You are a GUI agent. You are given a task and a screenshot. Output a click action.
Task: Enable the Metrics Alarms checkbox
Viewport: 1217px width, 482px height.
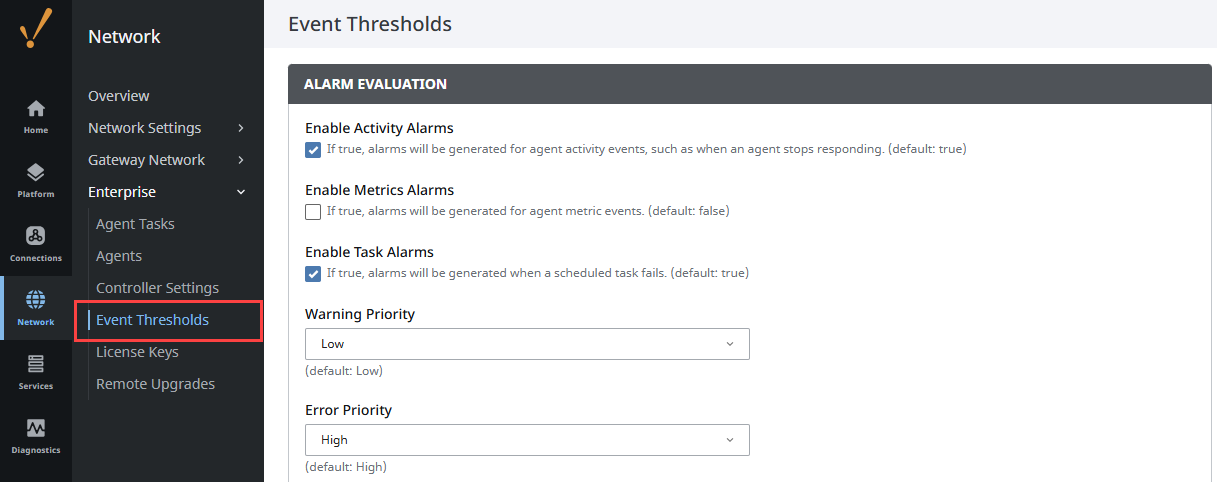[313, 211]
